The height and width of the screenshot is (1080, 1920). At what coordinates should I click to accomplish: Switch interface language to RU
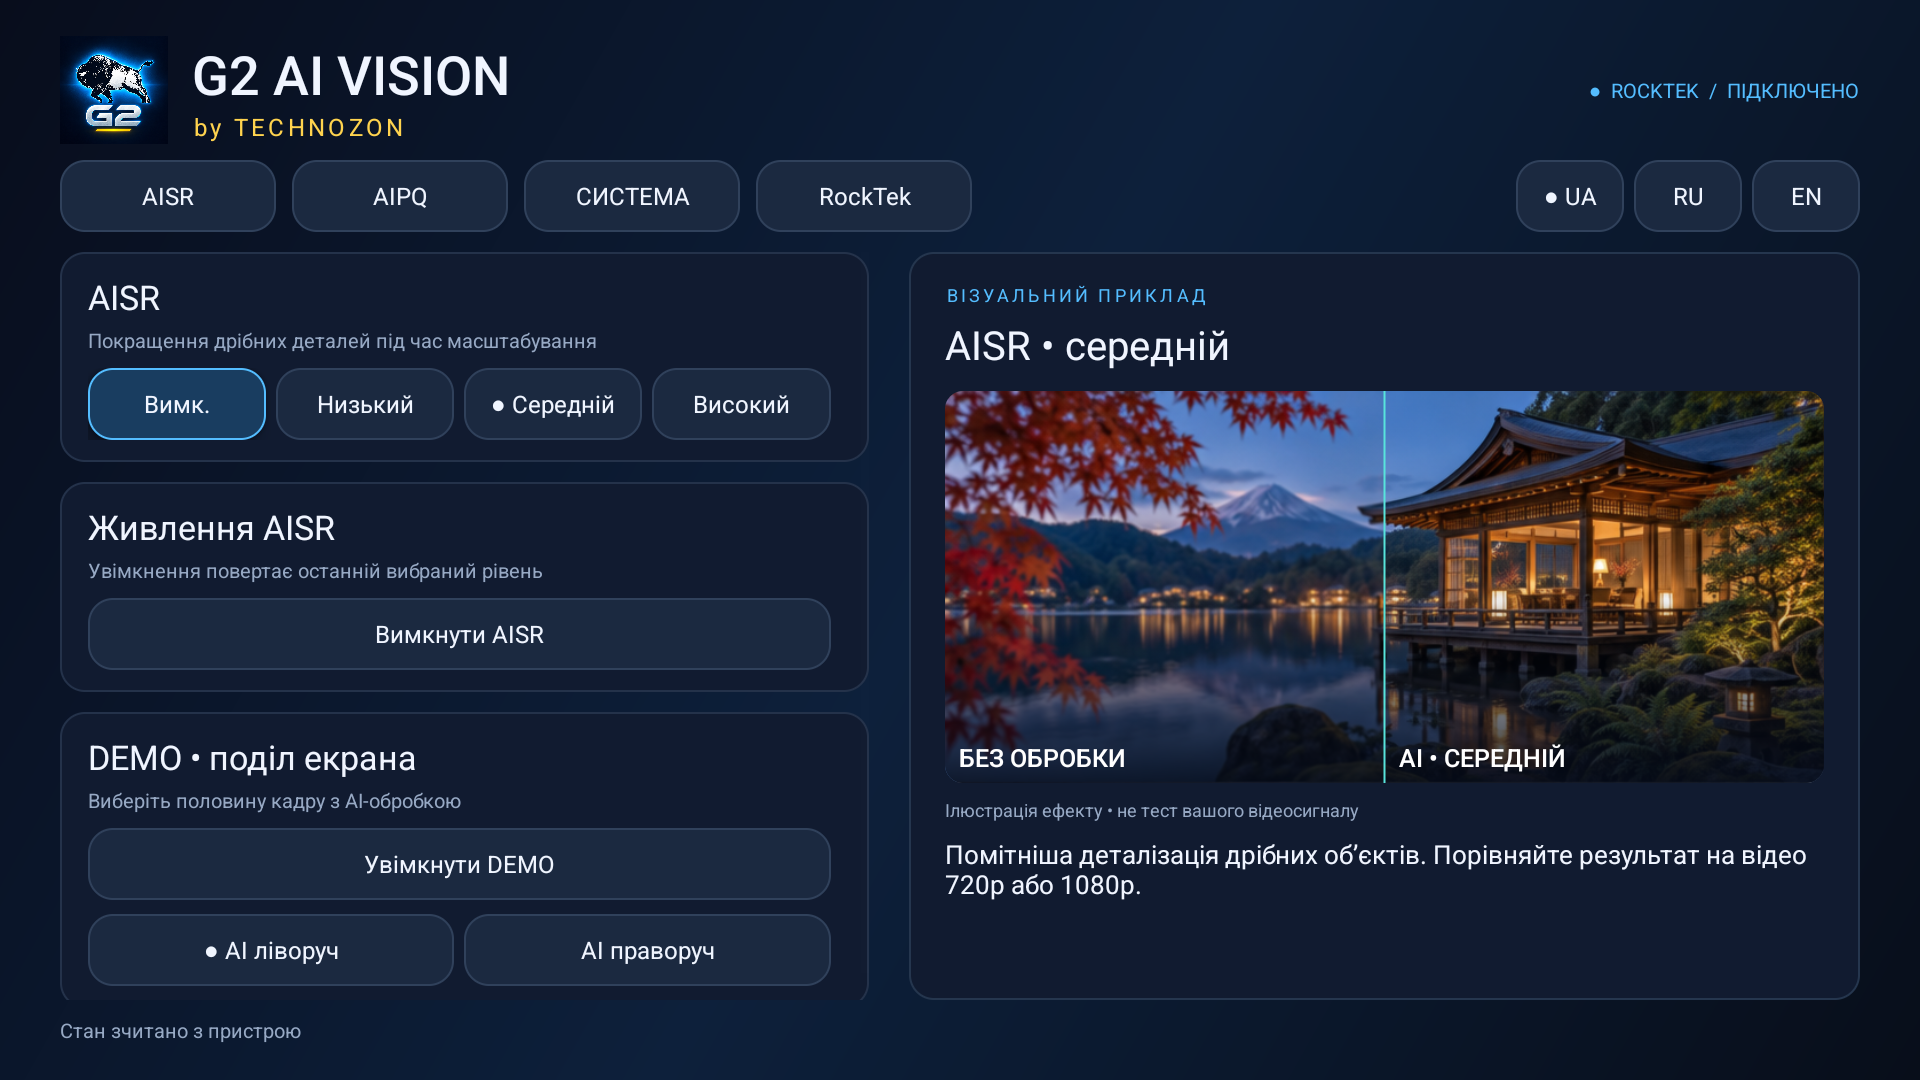[1688, 196]
